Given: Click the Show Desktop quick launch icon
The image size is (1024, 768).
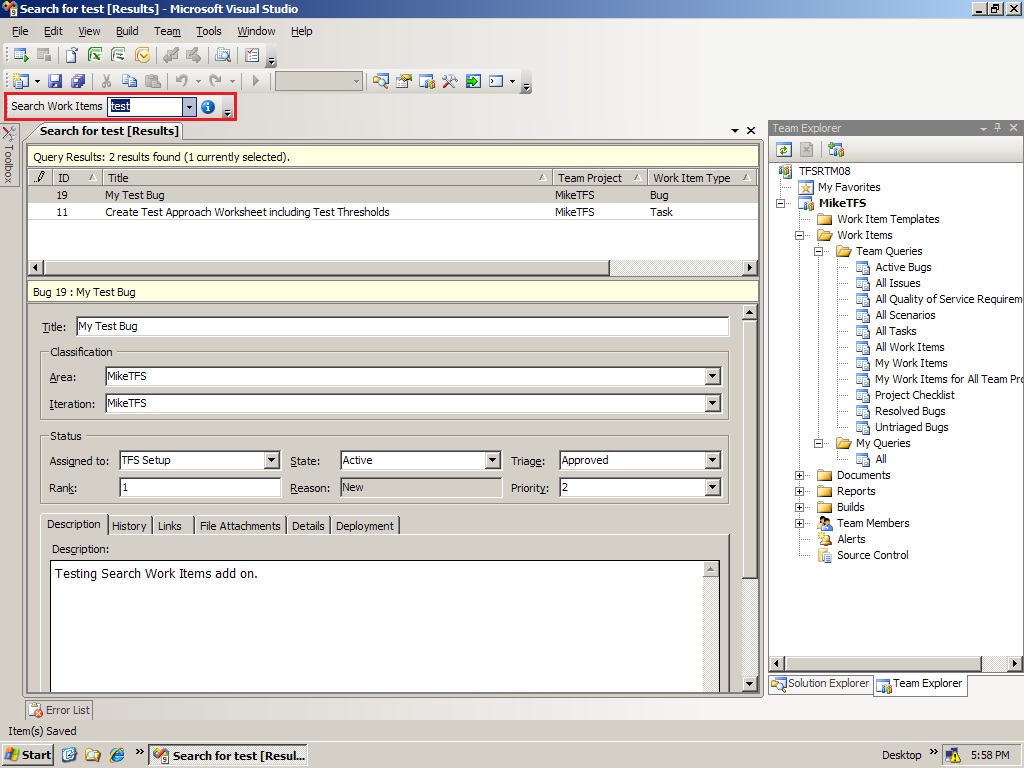Looking at the screenshot, I should (70, 755).
